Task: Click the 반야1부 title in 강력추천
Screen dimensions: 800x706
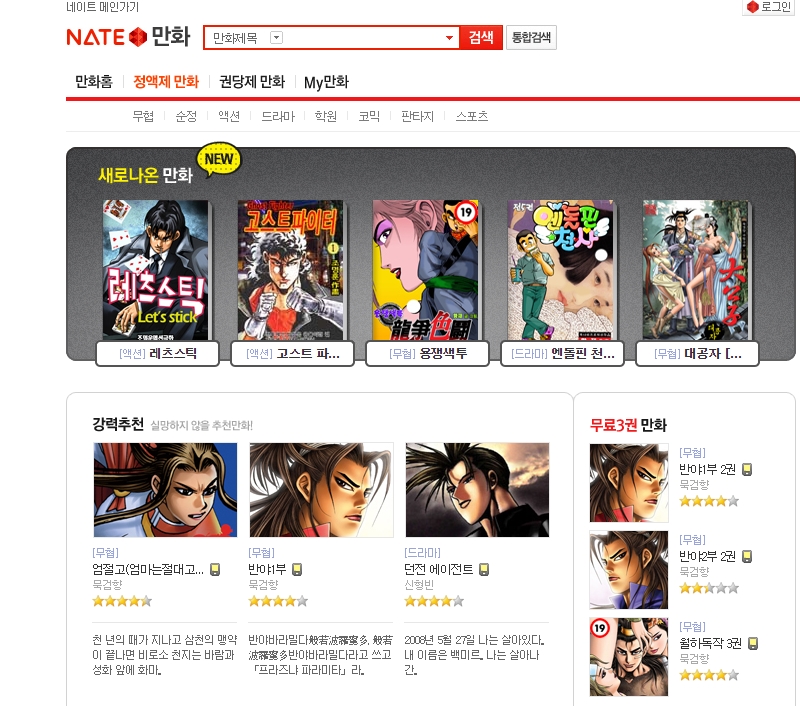Action: pos(268,569)
